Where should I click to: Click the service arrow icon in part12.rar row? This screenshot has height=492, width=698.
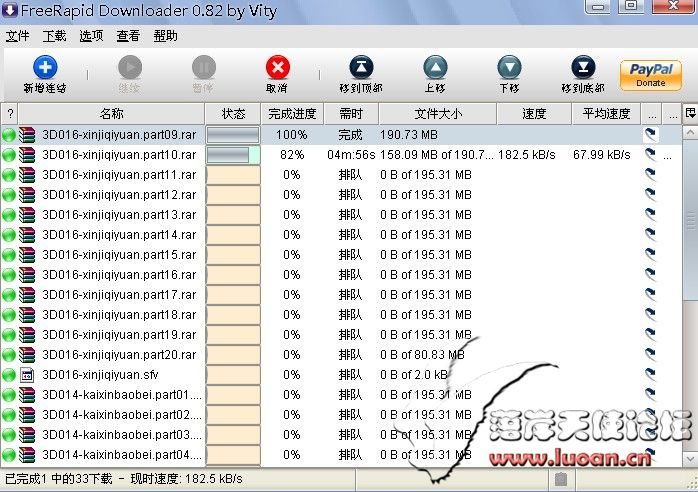click(x=650, y=195)
